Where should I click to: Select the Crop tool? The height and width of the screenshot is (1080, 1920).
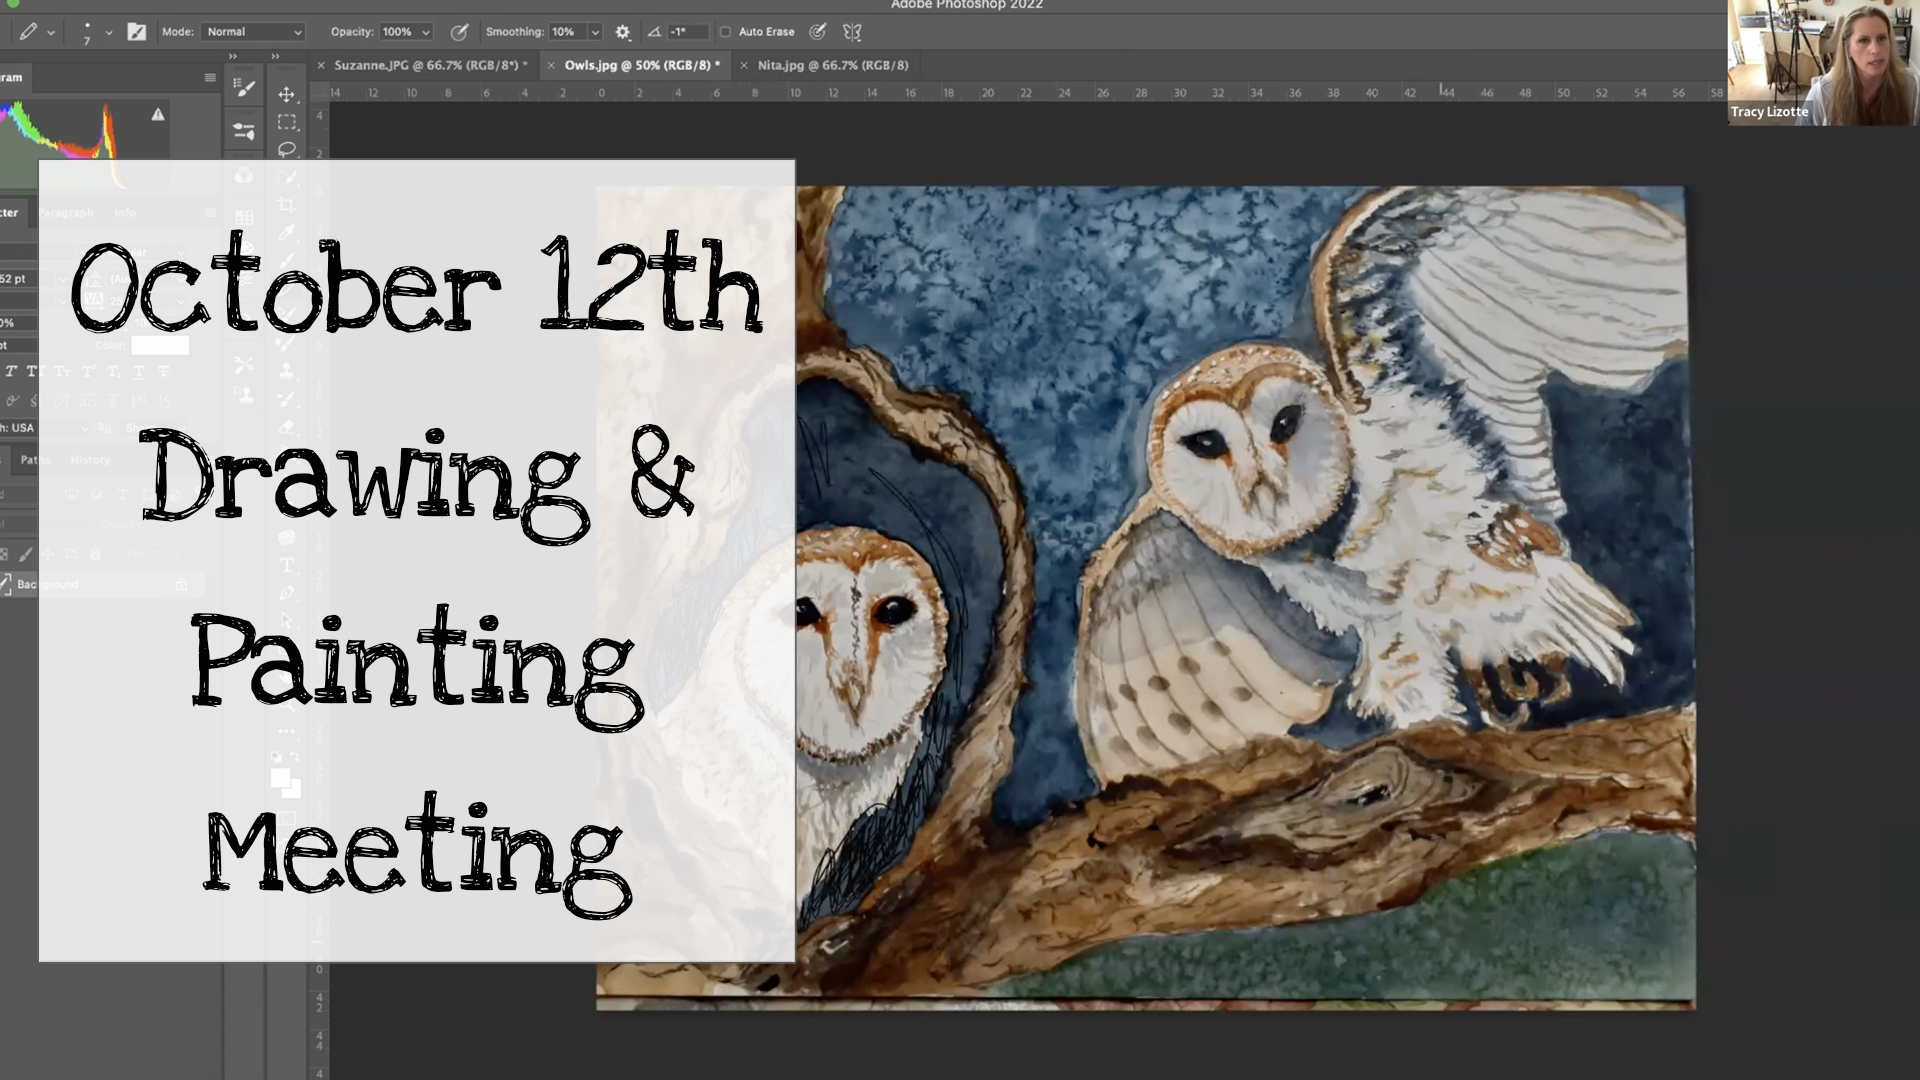(x=287, y=205)
